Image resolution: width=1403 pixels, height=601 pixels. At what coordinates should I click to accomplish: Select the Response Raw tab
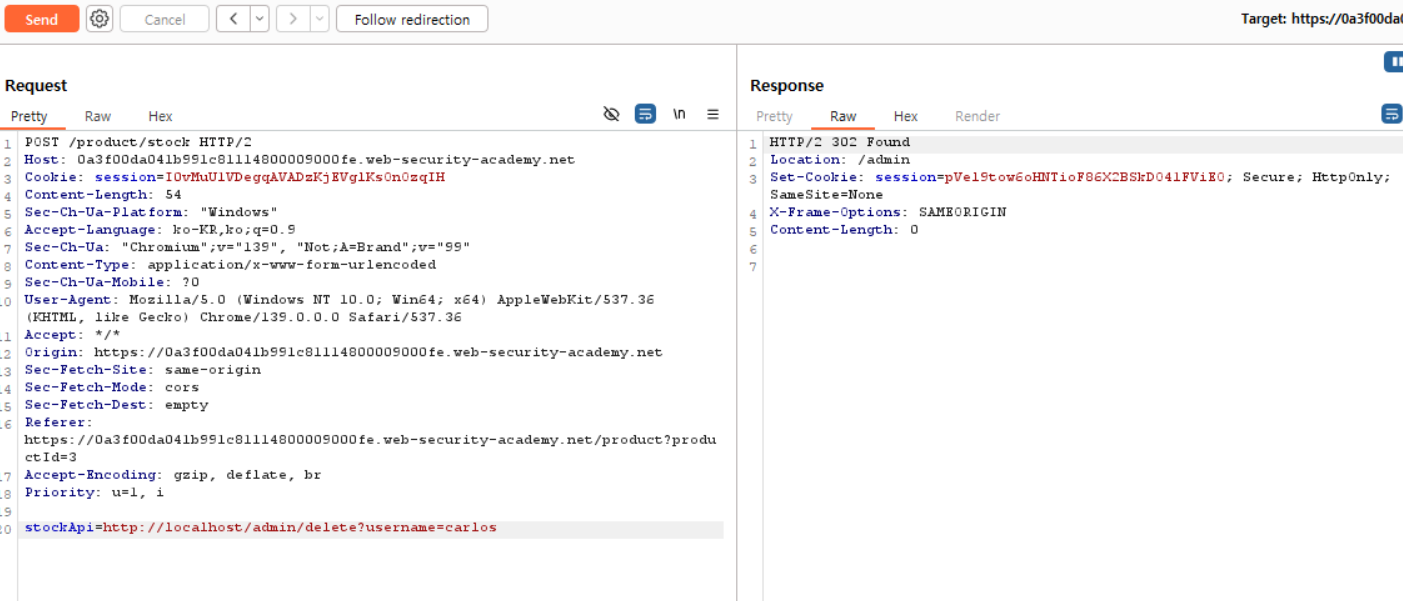(843, 116)
